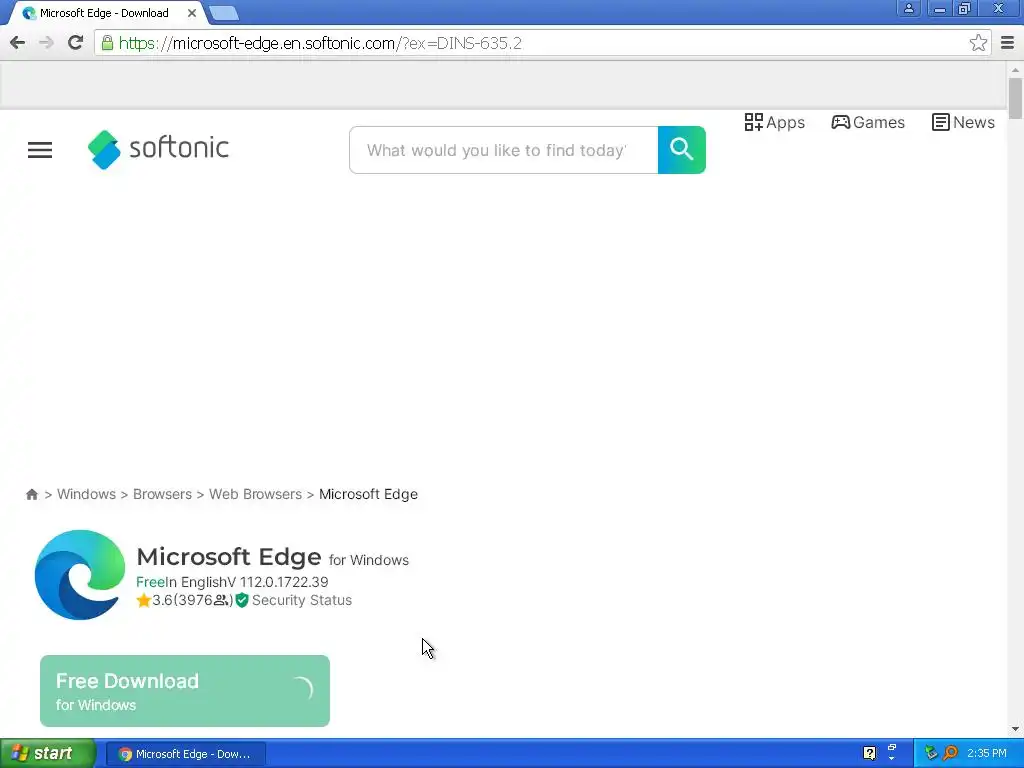Viewport: 1024px width, 768px height.
Task: Open a new browser tab
Action: pos(224,13)
